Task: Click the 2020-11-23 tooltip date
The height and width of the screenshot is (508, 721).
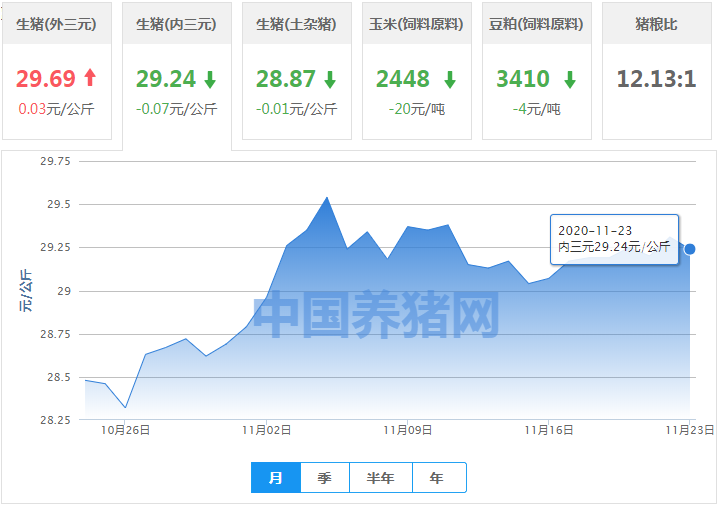Action: tap(595, 230)
